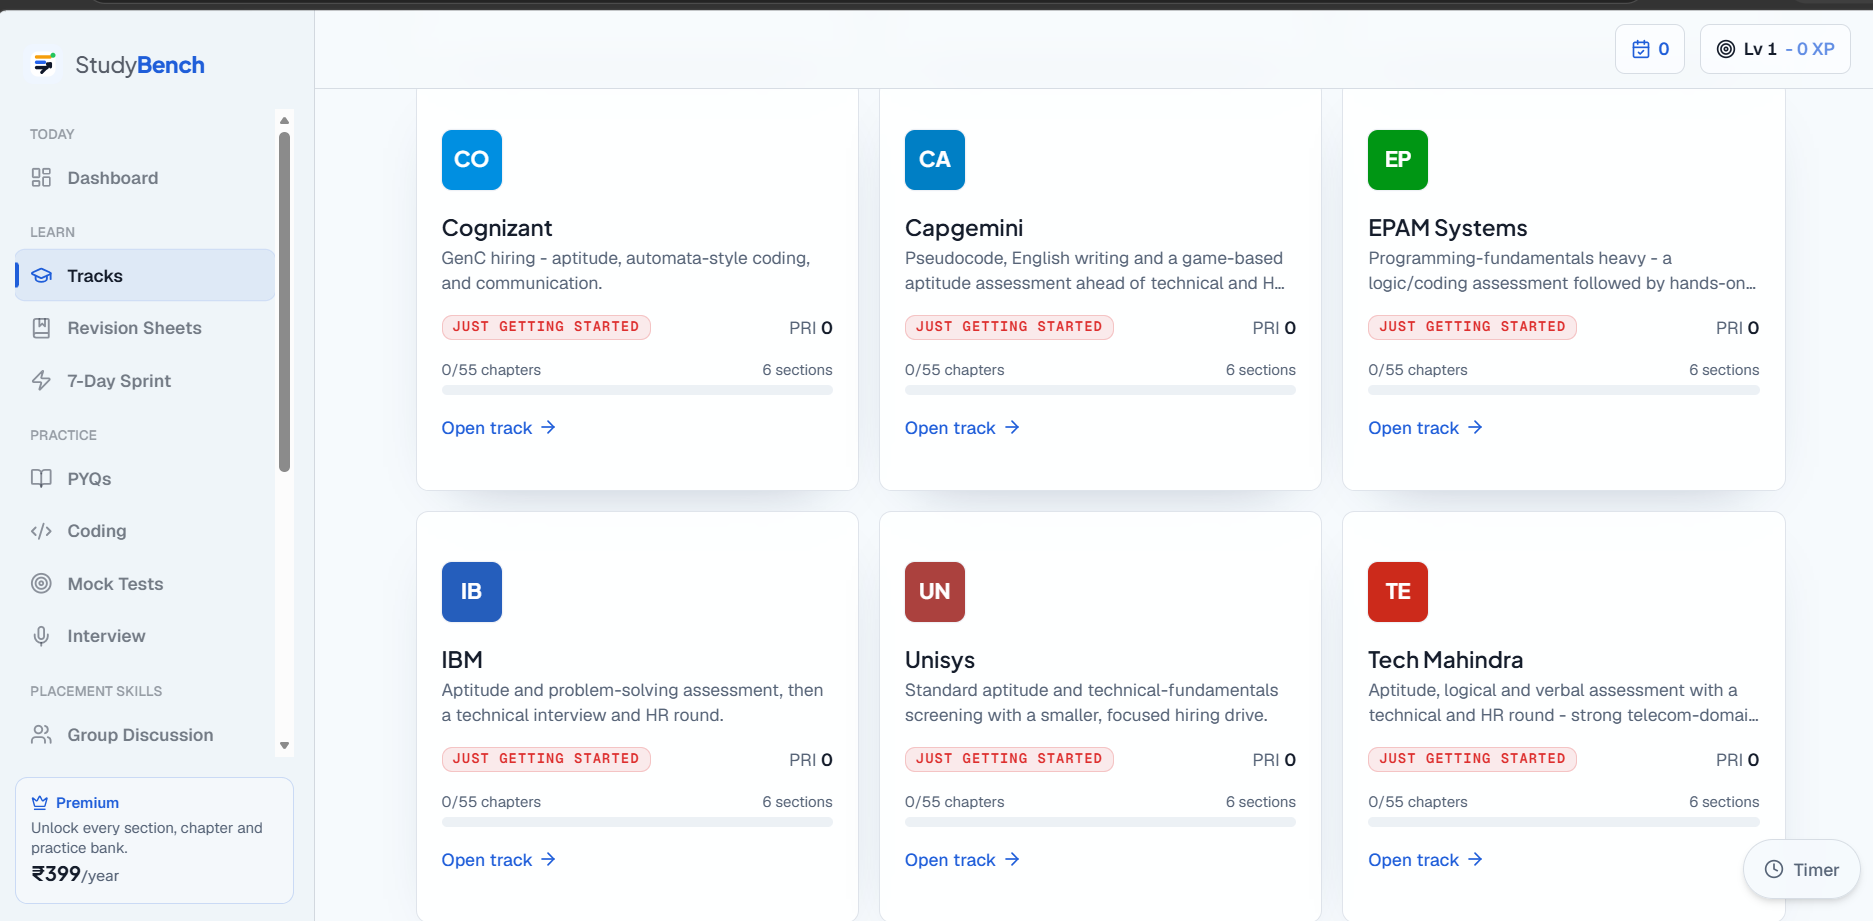
Task: Click the Interview microphone icon
Action: click(x=41, y=636)
